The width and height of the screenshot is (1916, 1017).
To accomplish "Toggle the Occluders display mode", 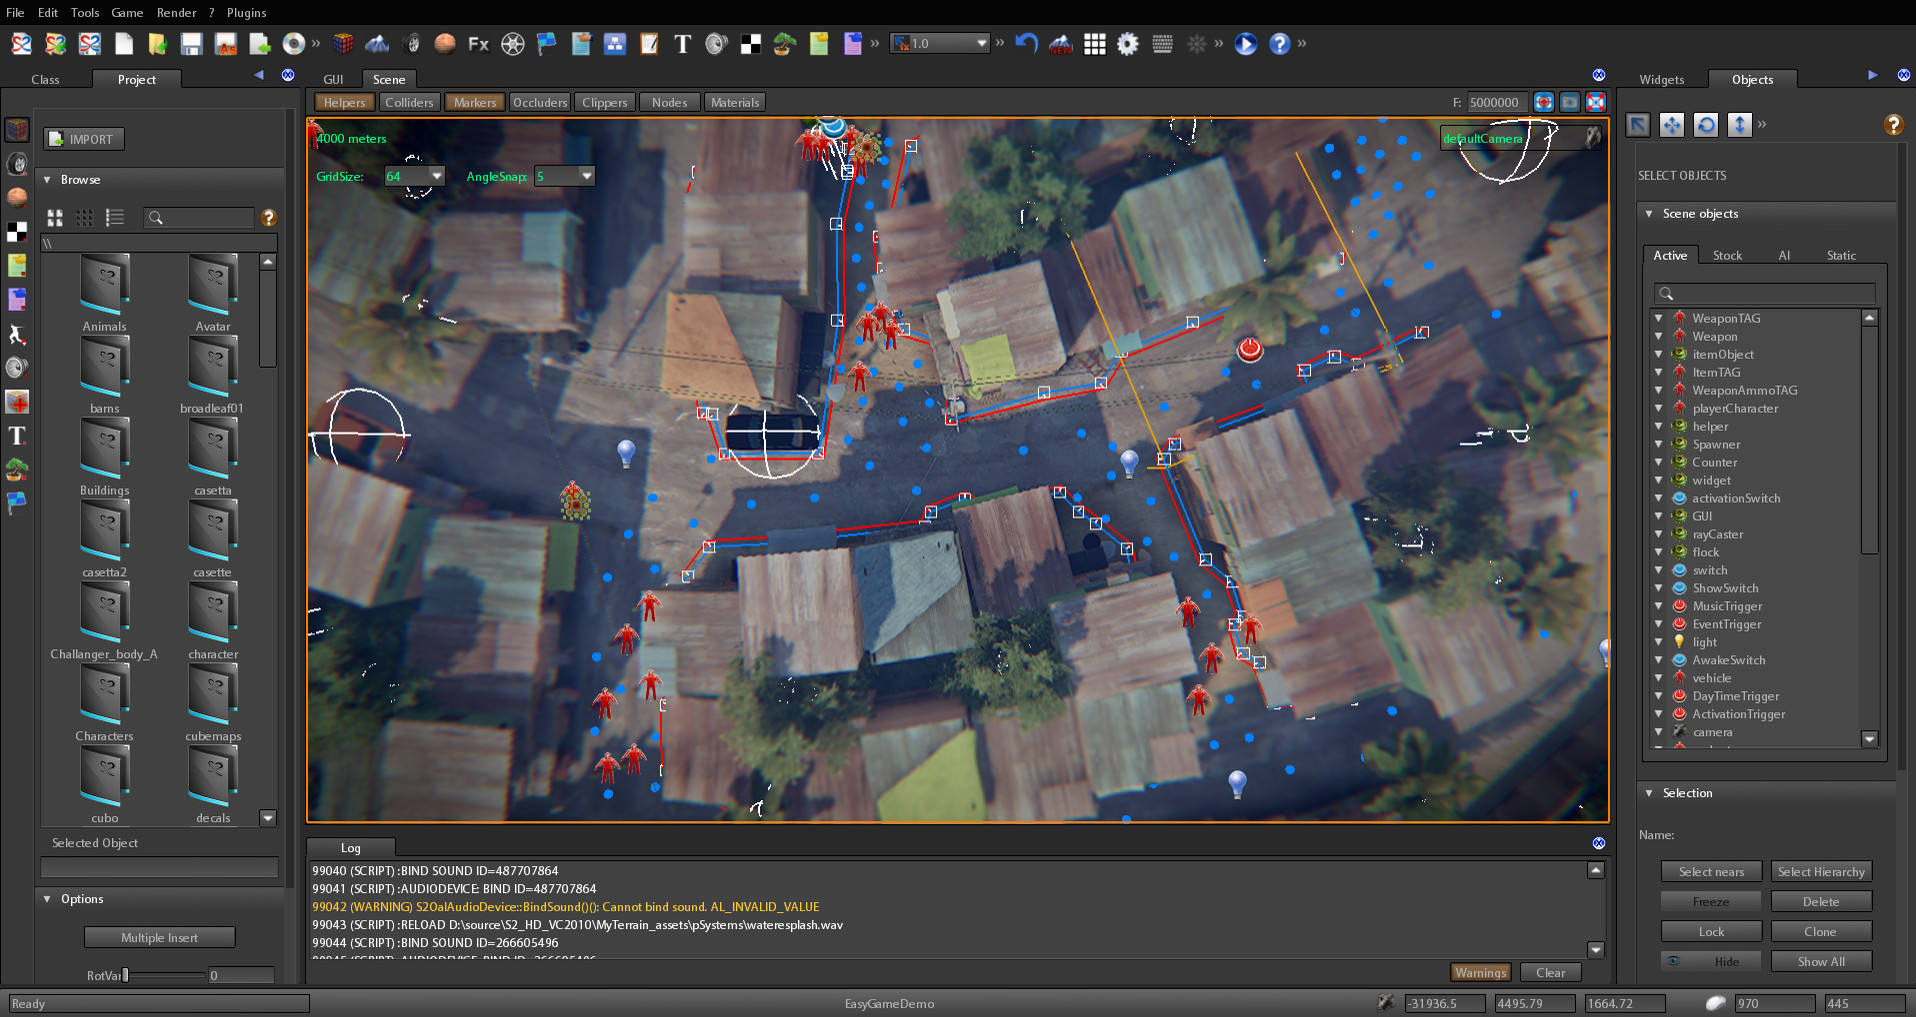I will [x=540, y=101].
